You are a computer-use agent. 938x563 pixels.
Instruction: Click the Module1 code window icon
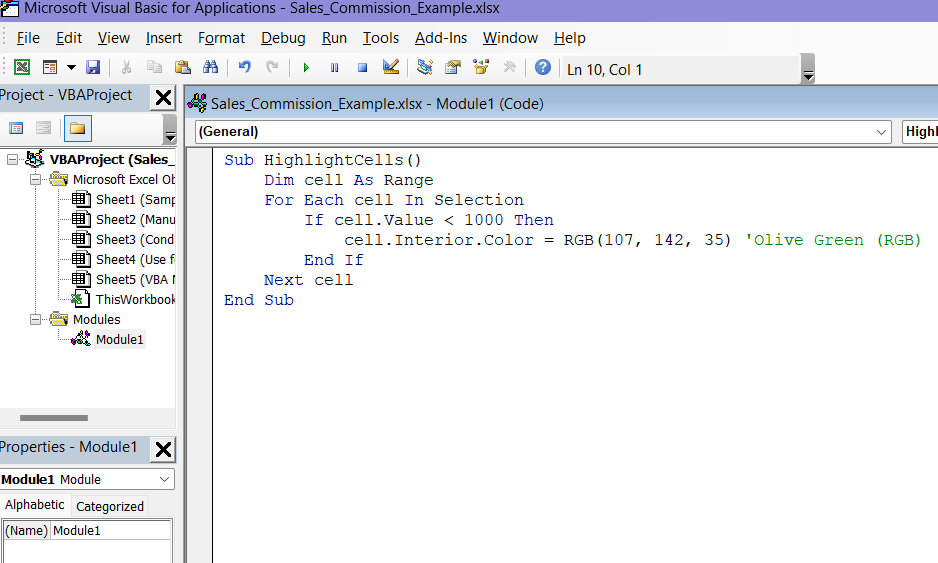click(x=197, y=104)
